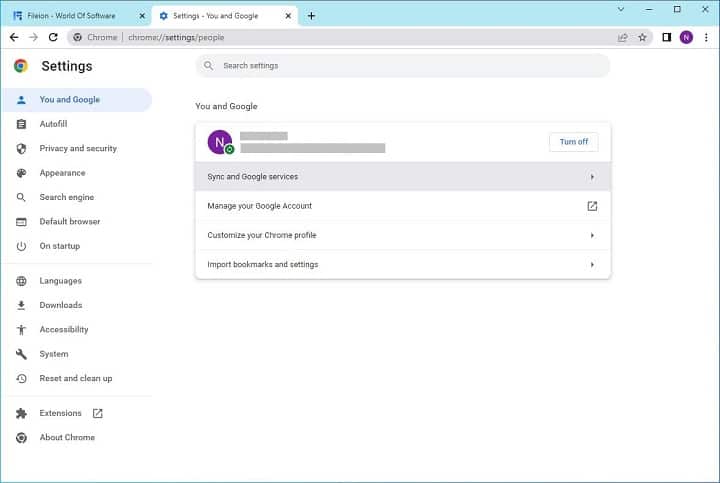Viewport: 720px width, 483px height.
Task: Click the Search engine magnifier icon
Action: coord(21,197)
